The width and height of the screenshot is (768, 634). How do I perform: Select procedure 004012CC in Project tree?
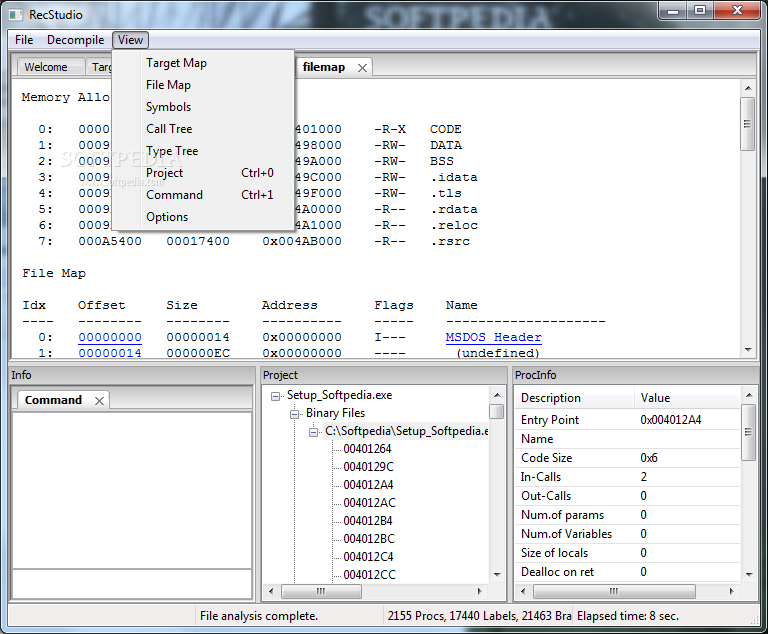[369, 575]
